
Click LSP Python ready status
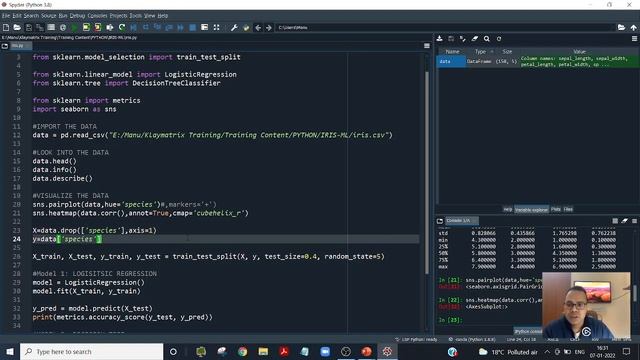click(416, 340)
